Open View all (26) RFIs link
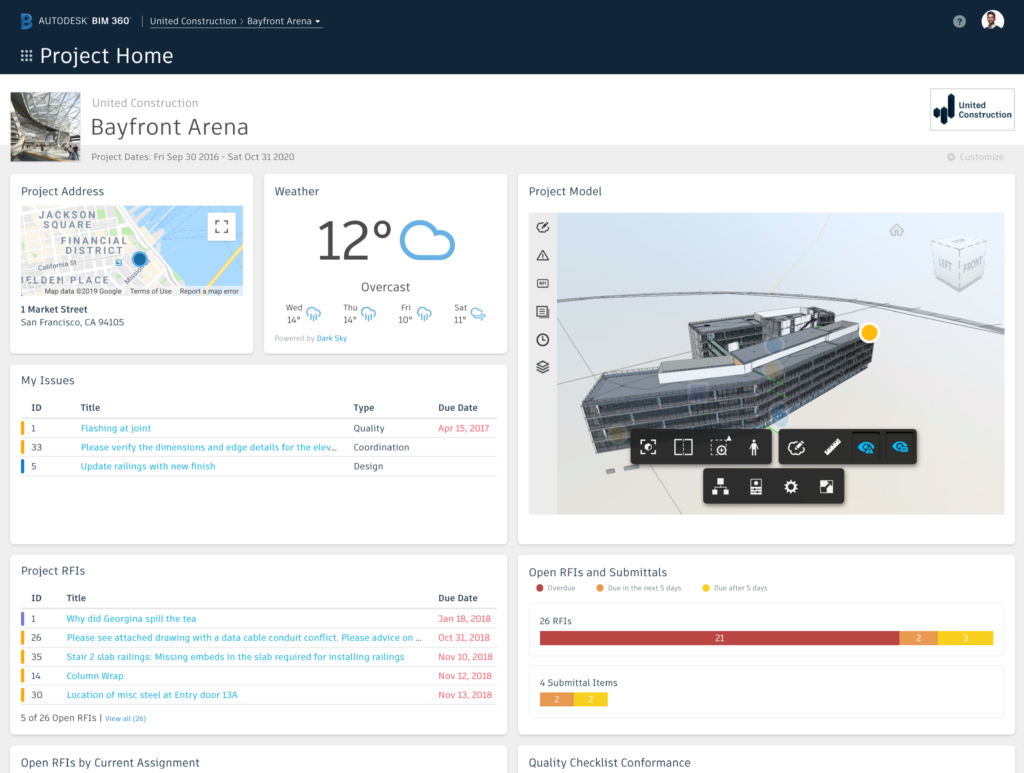1024x773 pixels. [x=128, y=717]
